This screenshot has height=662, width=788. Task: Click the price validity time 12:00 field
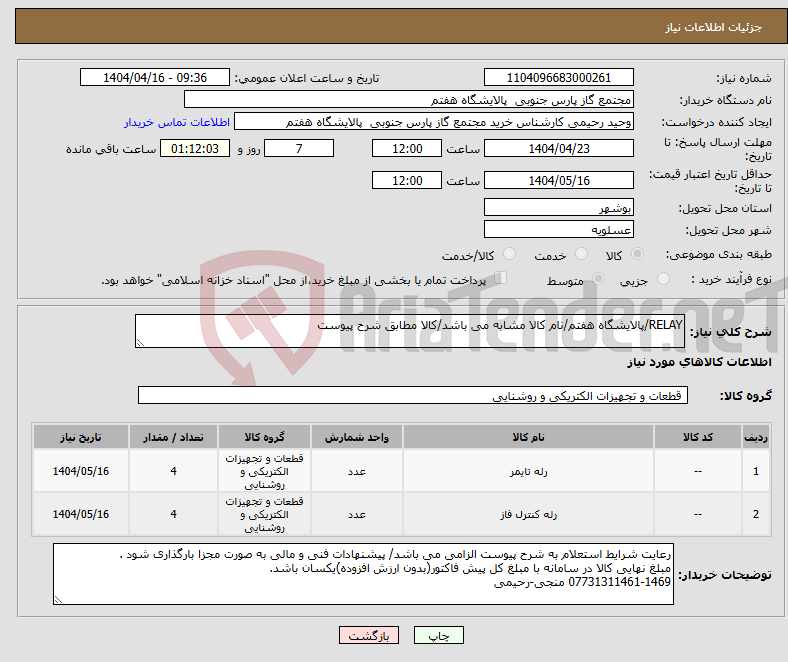click(407, 180)
